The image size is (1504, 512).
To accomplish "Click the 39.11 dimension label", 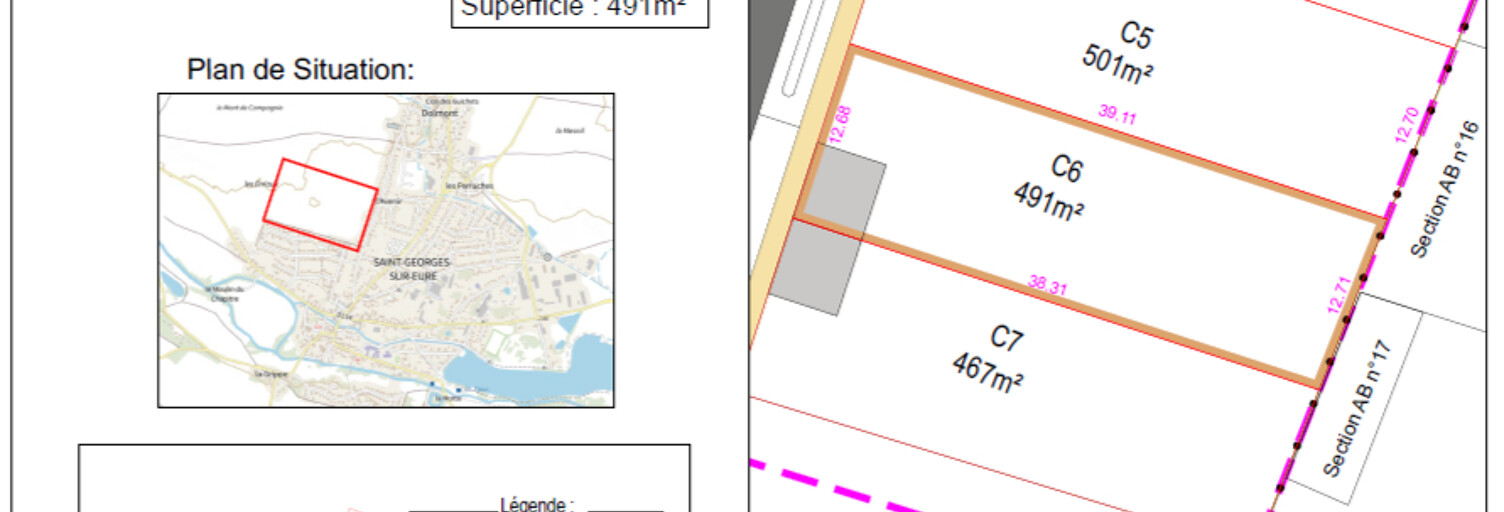I will point(1117,115).
